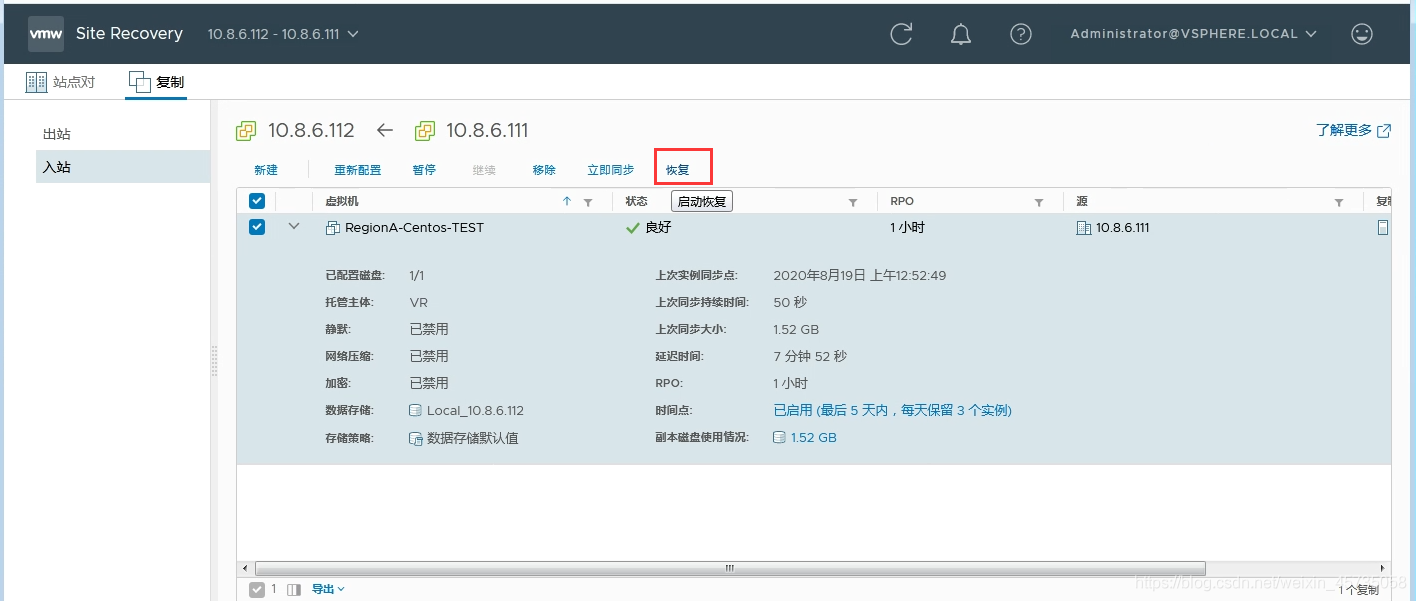Viewport: 1416px width, 601px height.
Task: Click the 恢复 button
Action: tap(678, 170)
